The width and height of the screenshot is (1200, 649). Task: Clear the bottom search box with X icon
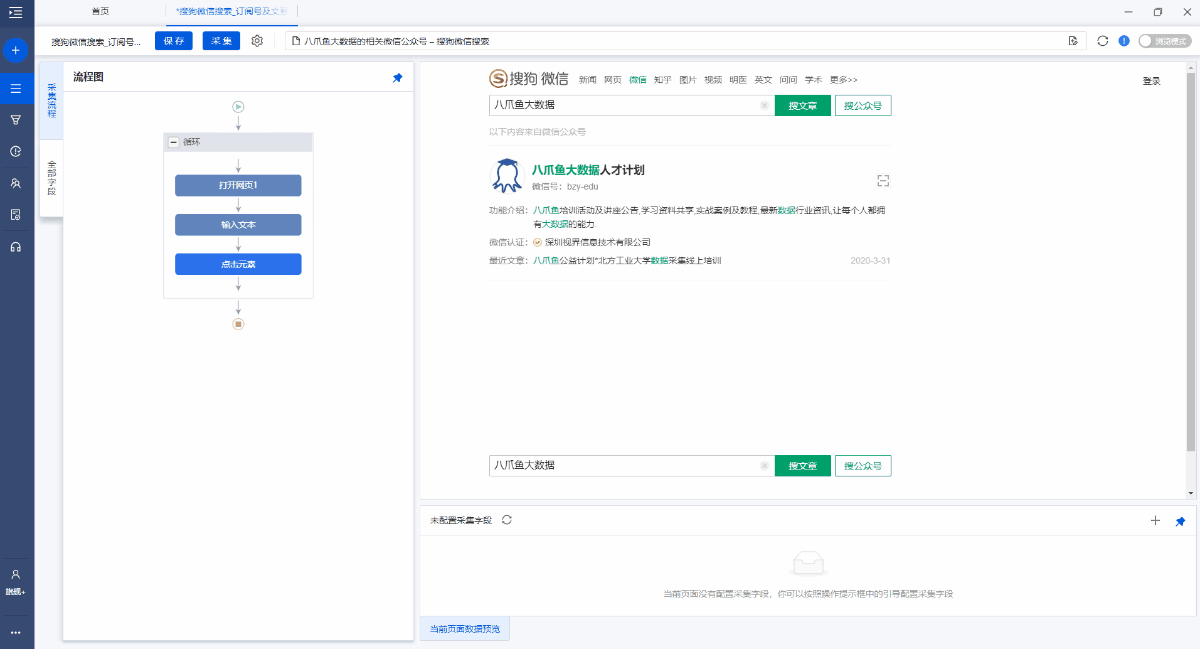pyautogui.click(x=764, y=465)
